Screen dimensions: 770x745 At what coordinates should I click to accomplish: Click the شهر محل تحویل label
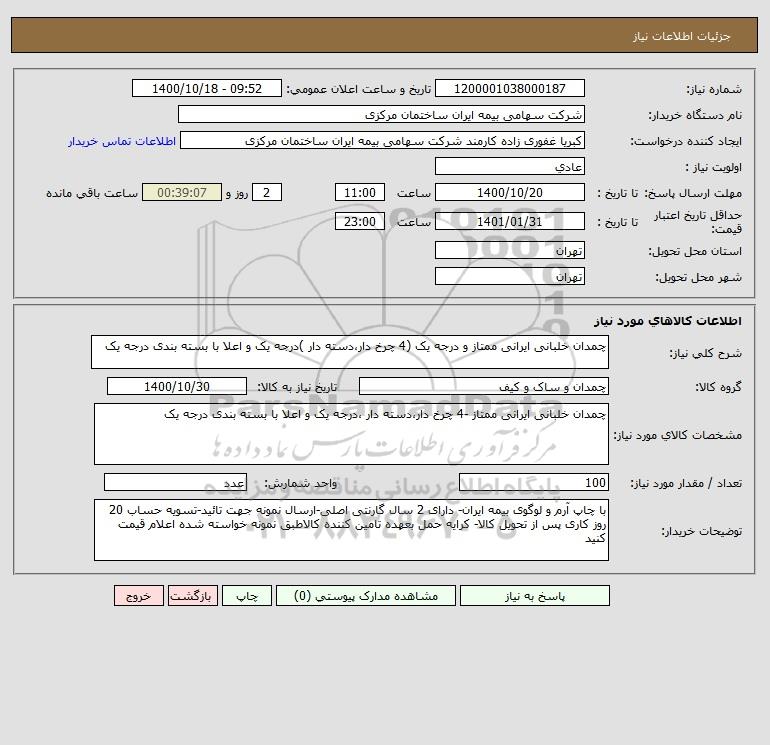click(699, 277)
